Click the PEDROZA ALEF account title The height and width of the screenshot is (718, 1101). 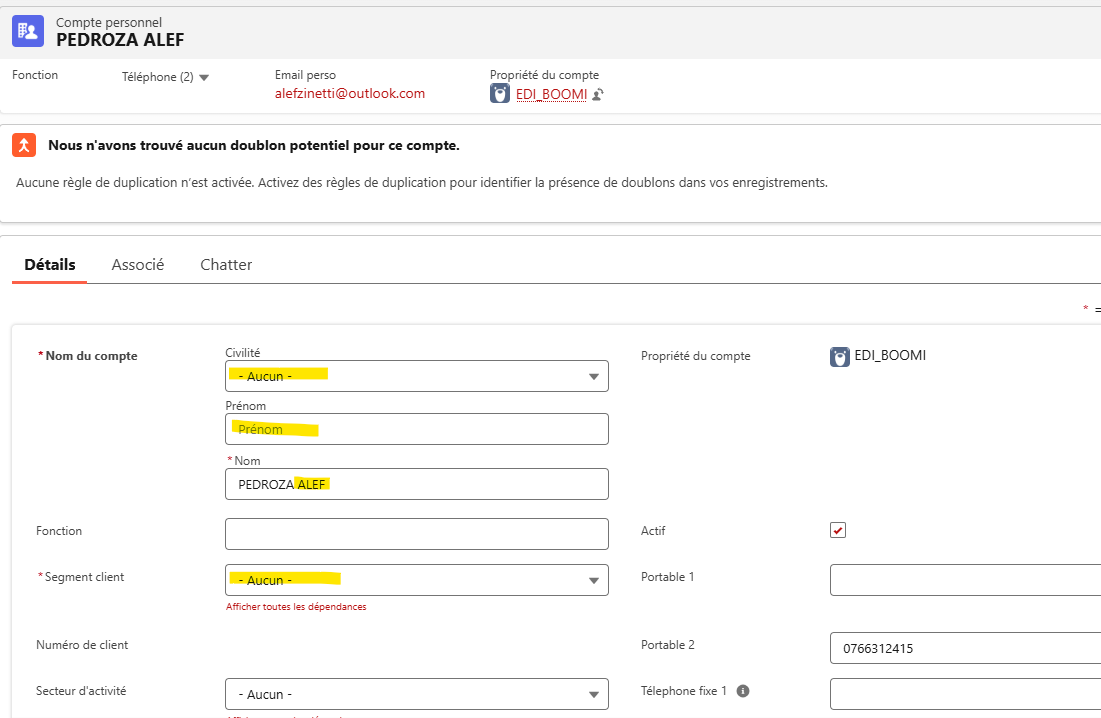click(x=120, y=40)
